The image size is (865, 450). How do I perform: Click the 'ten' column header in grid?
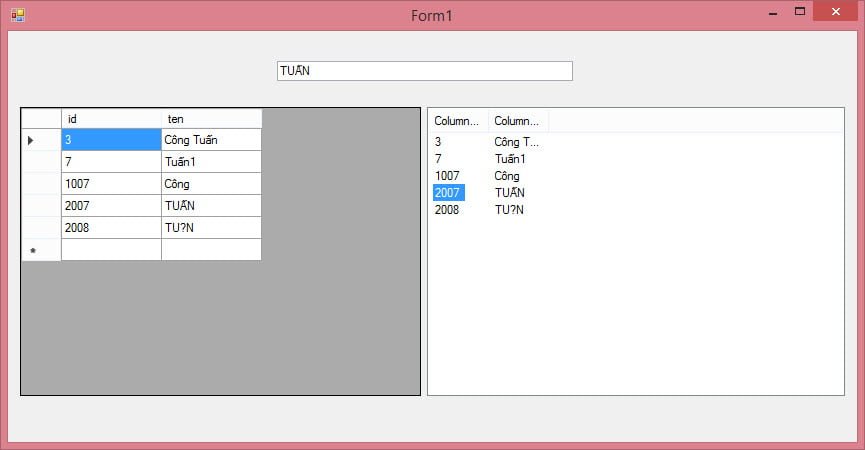(211, 119)
